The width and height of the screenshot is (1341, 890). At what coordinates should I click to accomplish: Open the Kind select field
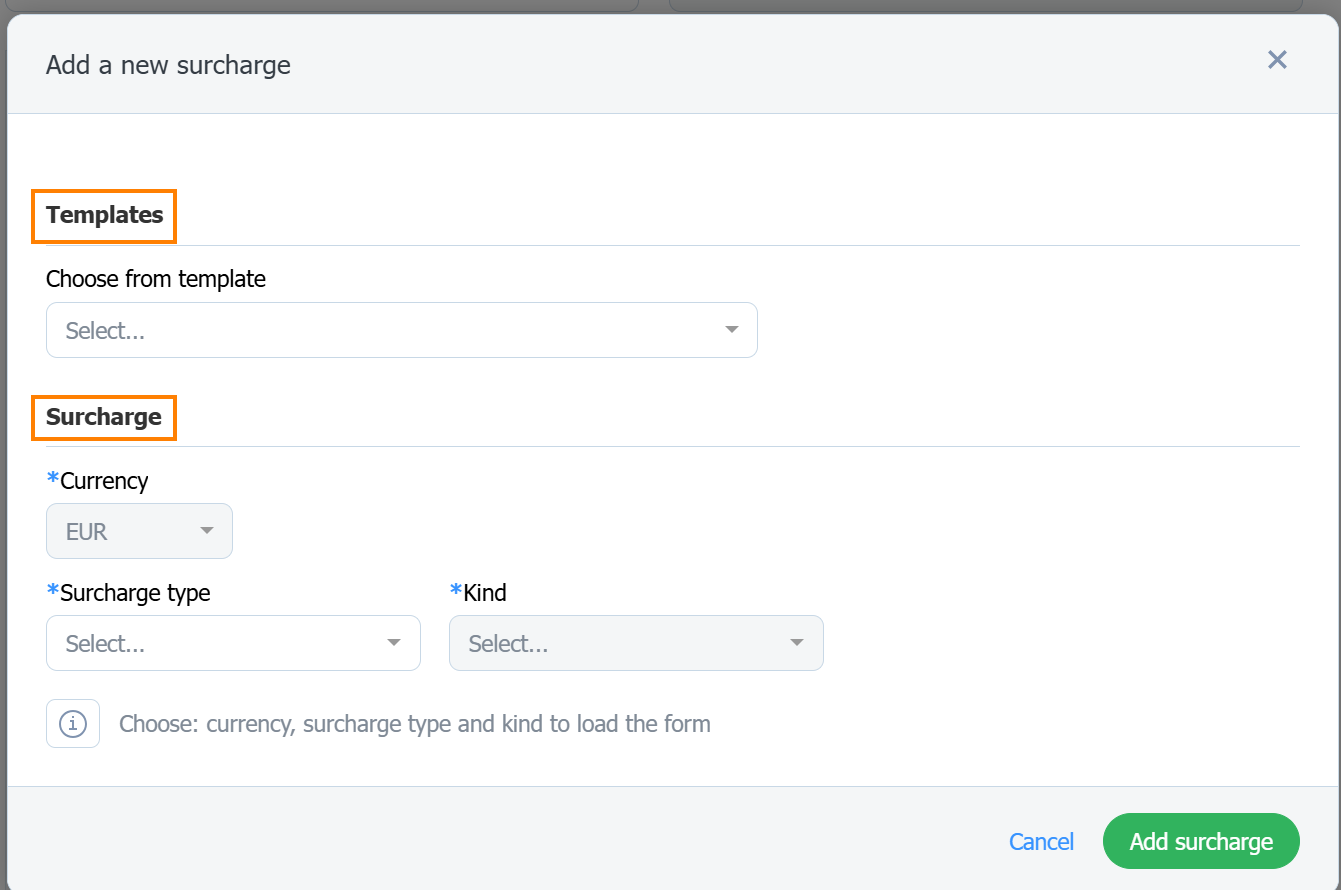coord(636,643)
